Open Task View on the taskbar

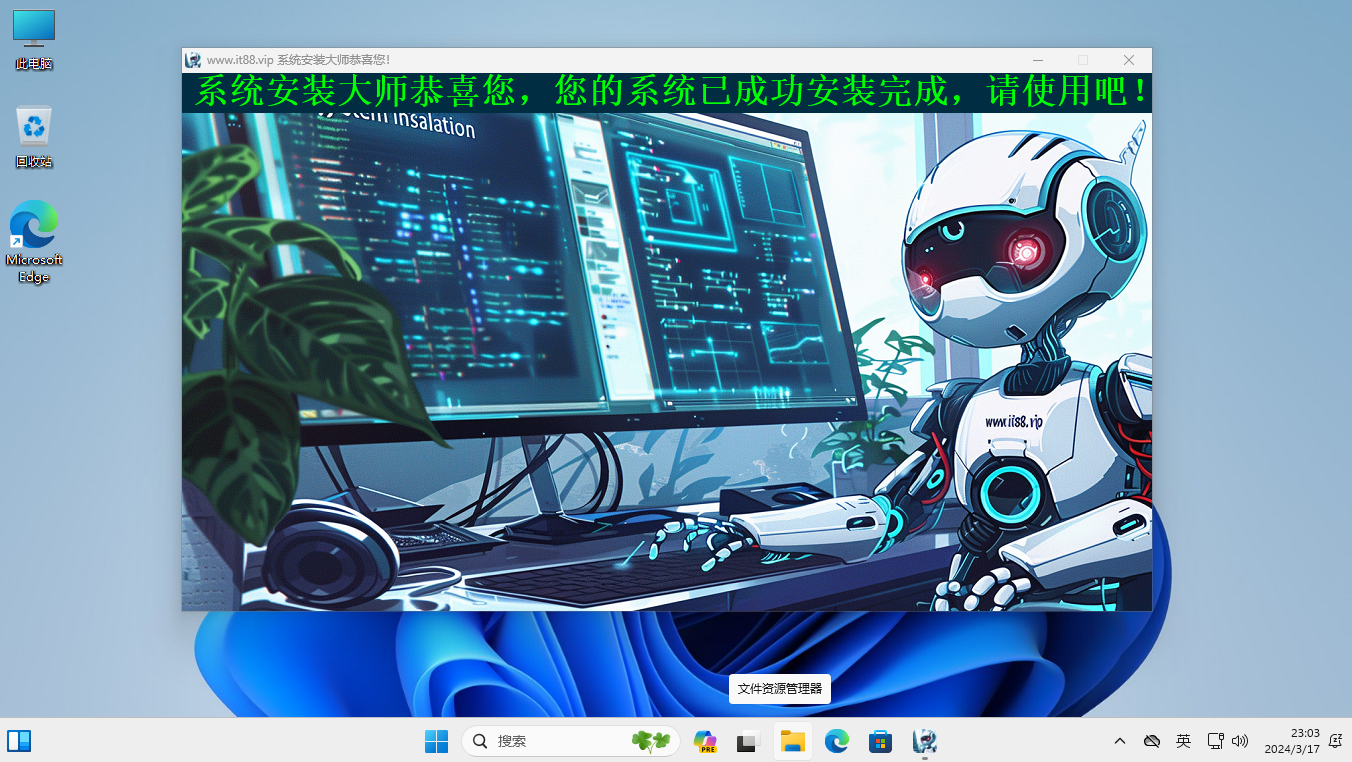pyautogui.click(x=748, y=741)
